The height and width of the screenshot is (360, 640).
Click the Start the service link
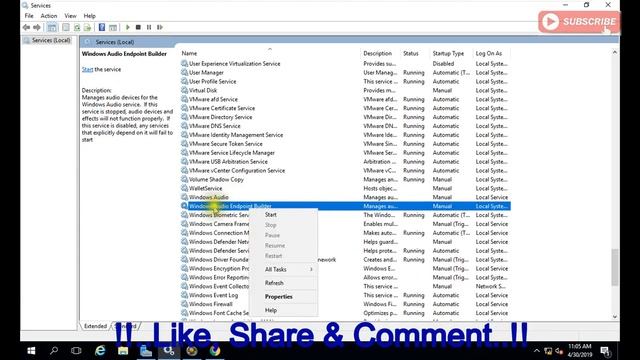(87, 69)
